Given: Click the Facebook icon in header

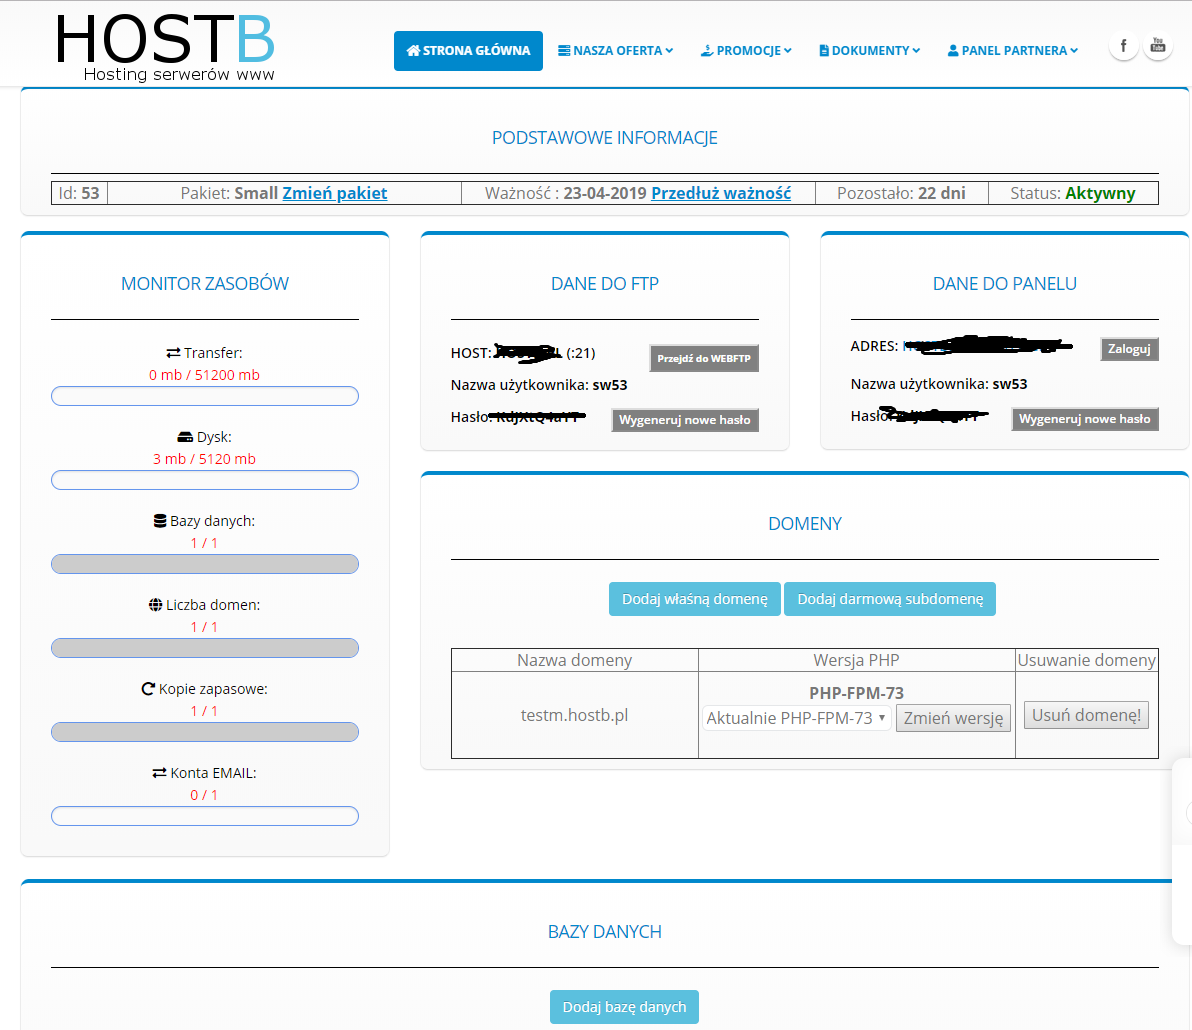Looking at the screenshot, I should point(1123,46).
